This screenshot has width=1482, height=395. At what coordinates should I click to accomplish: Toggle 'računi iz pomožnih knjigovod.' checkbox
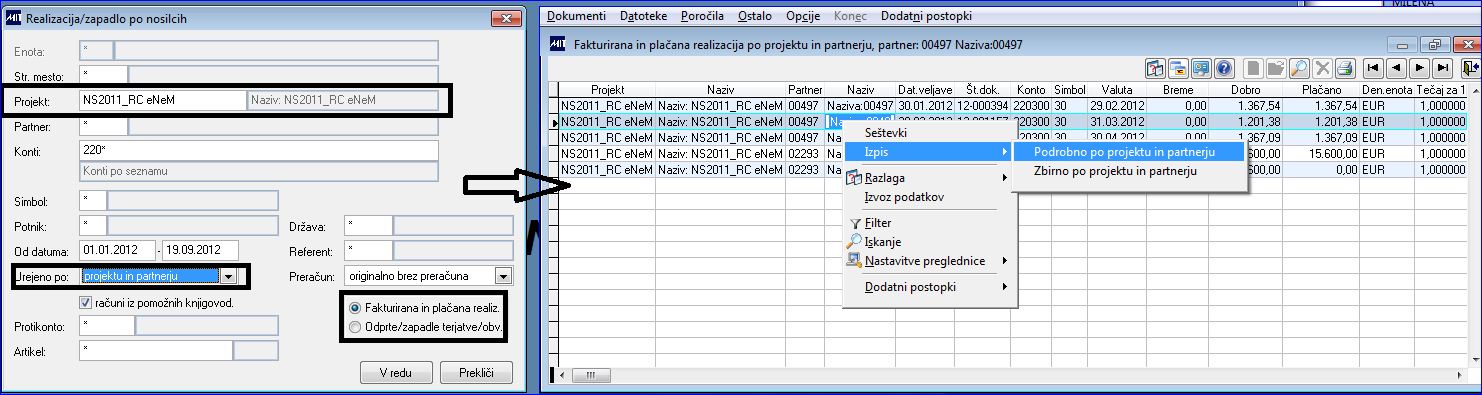coord(85,303)
